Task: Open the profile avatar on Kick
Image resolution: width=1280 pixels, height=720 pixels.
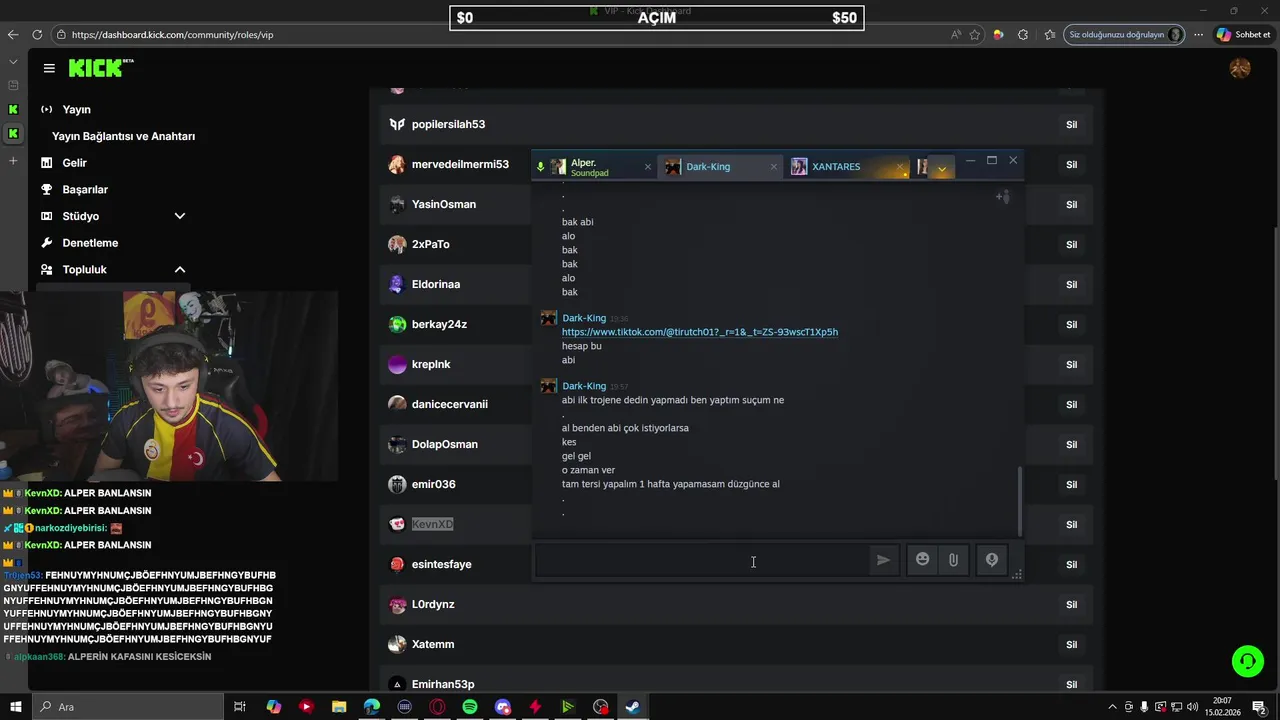Action: 1240,68
